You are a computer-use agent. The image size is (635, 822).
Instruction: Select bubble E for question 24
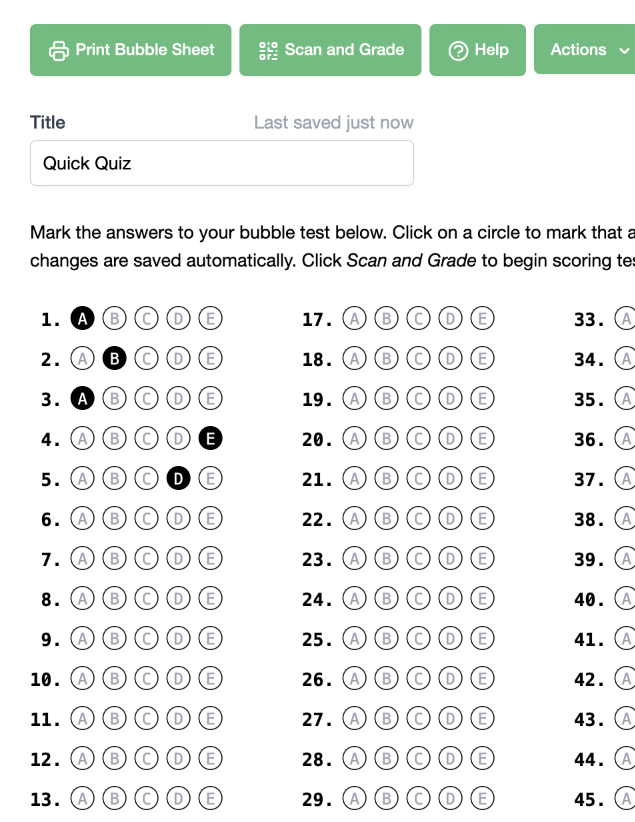pos(482,599)
